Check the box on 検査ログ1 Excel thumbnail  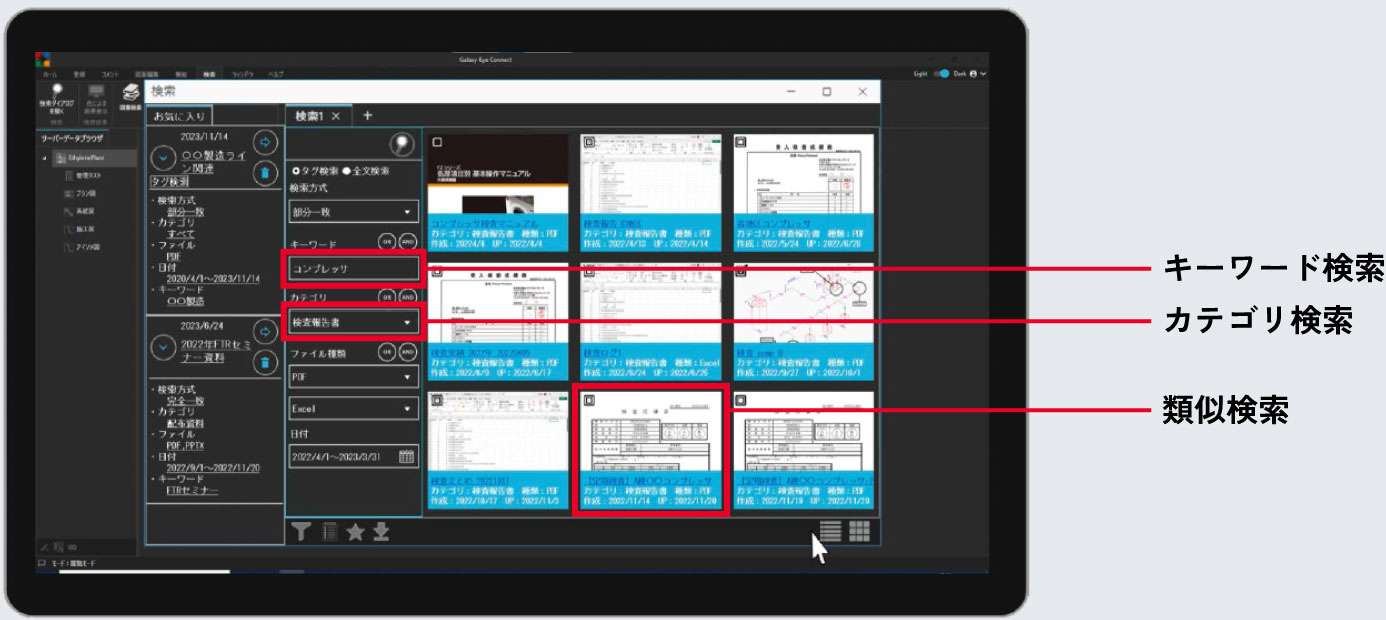(x=588, y=271)
